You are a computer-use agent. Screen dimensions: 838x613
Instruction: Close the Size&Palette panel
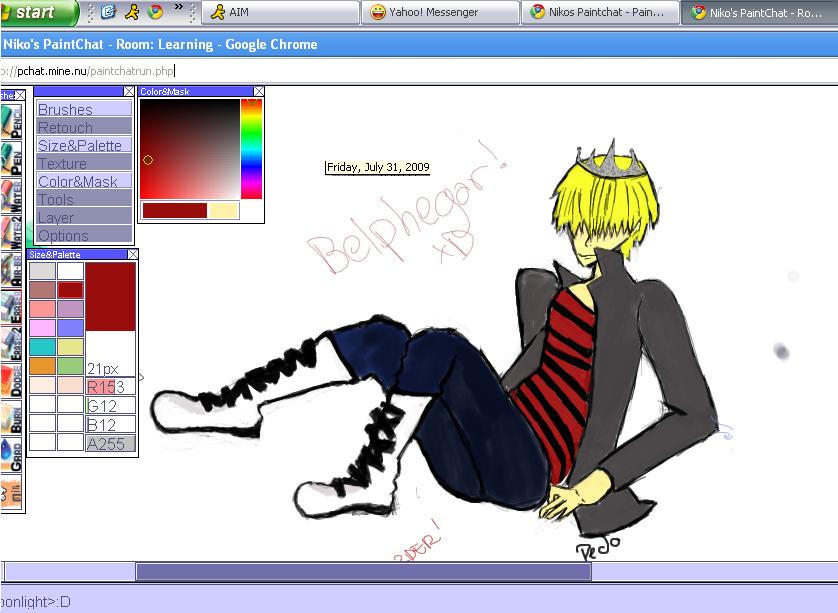coord(133,254)
